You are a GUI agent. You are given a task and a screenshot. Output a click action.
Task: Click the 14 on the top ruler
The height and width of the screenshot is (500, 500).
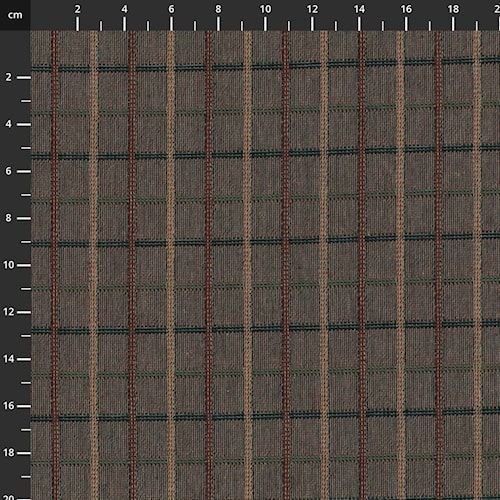click(x=359, y=9)
